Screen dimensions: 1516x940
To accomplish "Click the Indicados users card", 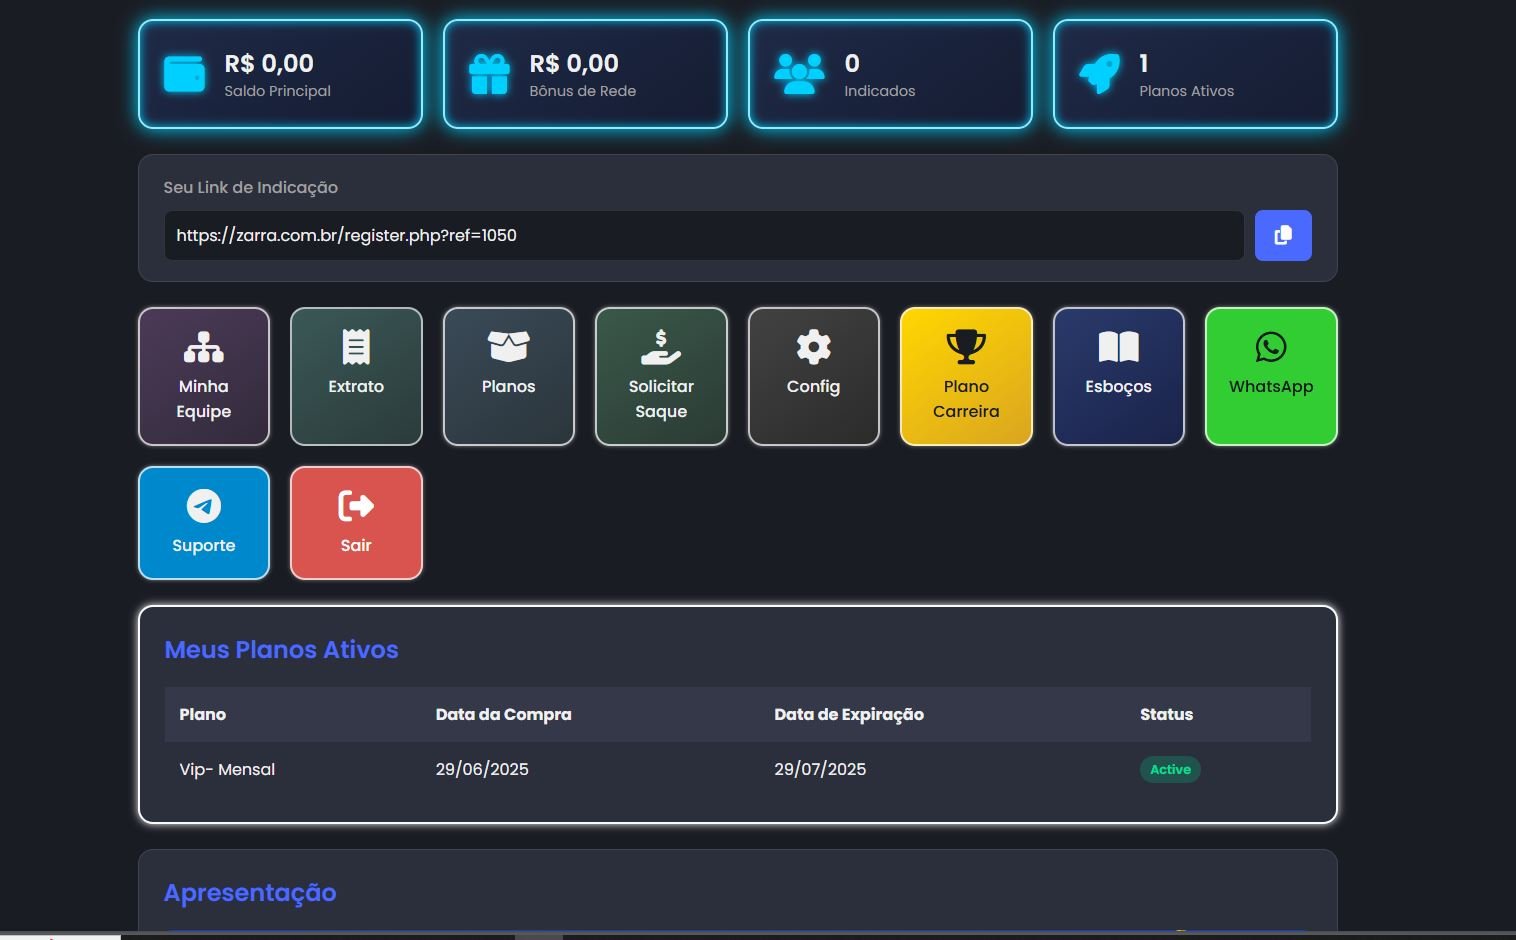I will [x=890, y=75].
